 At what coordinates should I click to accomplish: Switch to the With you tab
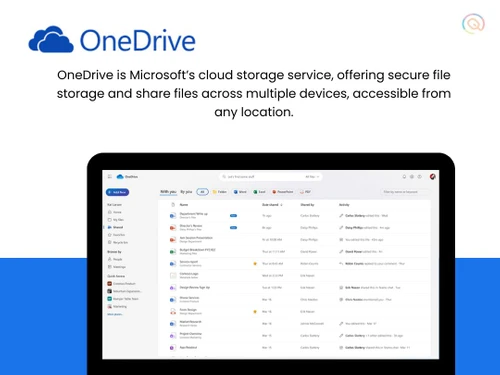click(168, 192)
